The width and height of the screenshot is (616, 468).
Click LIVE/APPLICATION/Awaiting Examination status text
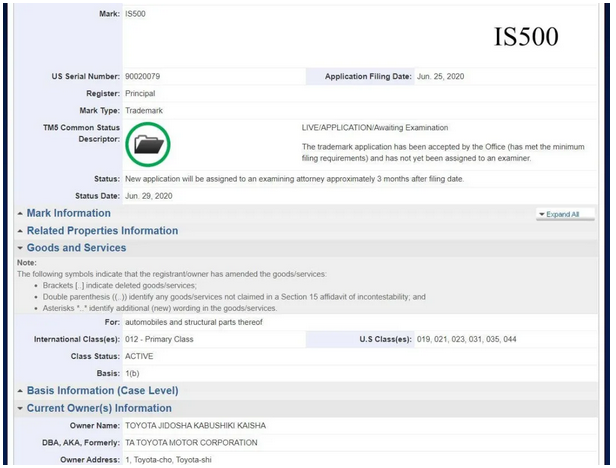375,128
